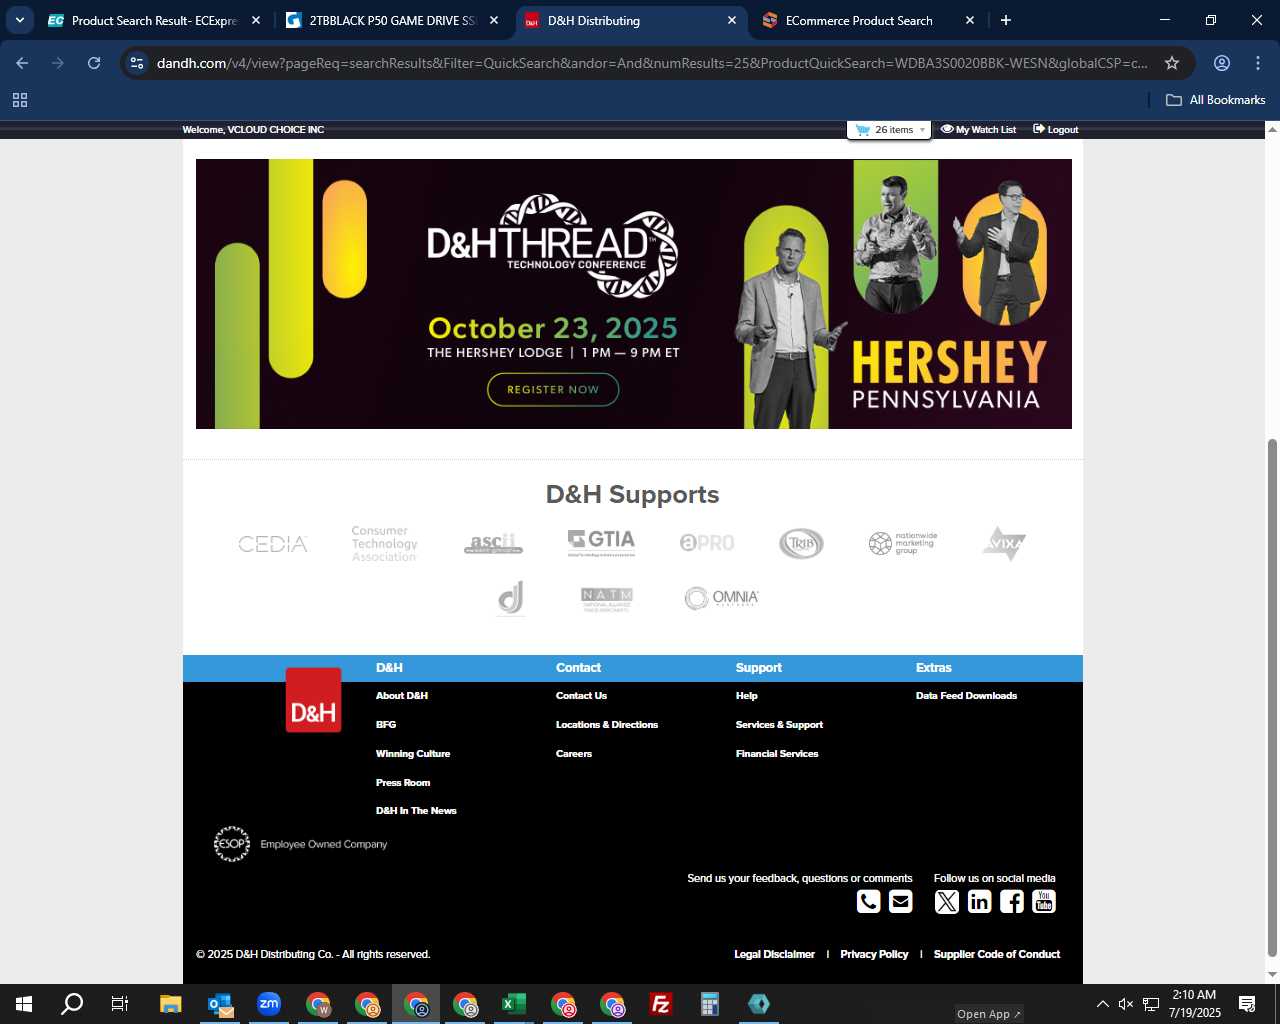This screenshot has height=1024, width=1280.
Task: Select the D&H Distributing tab
Action: click(x=630, y=20)
